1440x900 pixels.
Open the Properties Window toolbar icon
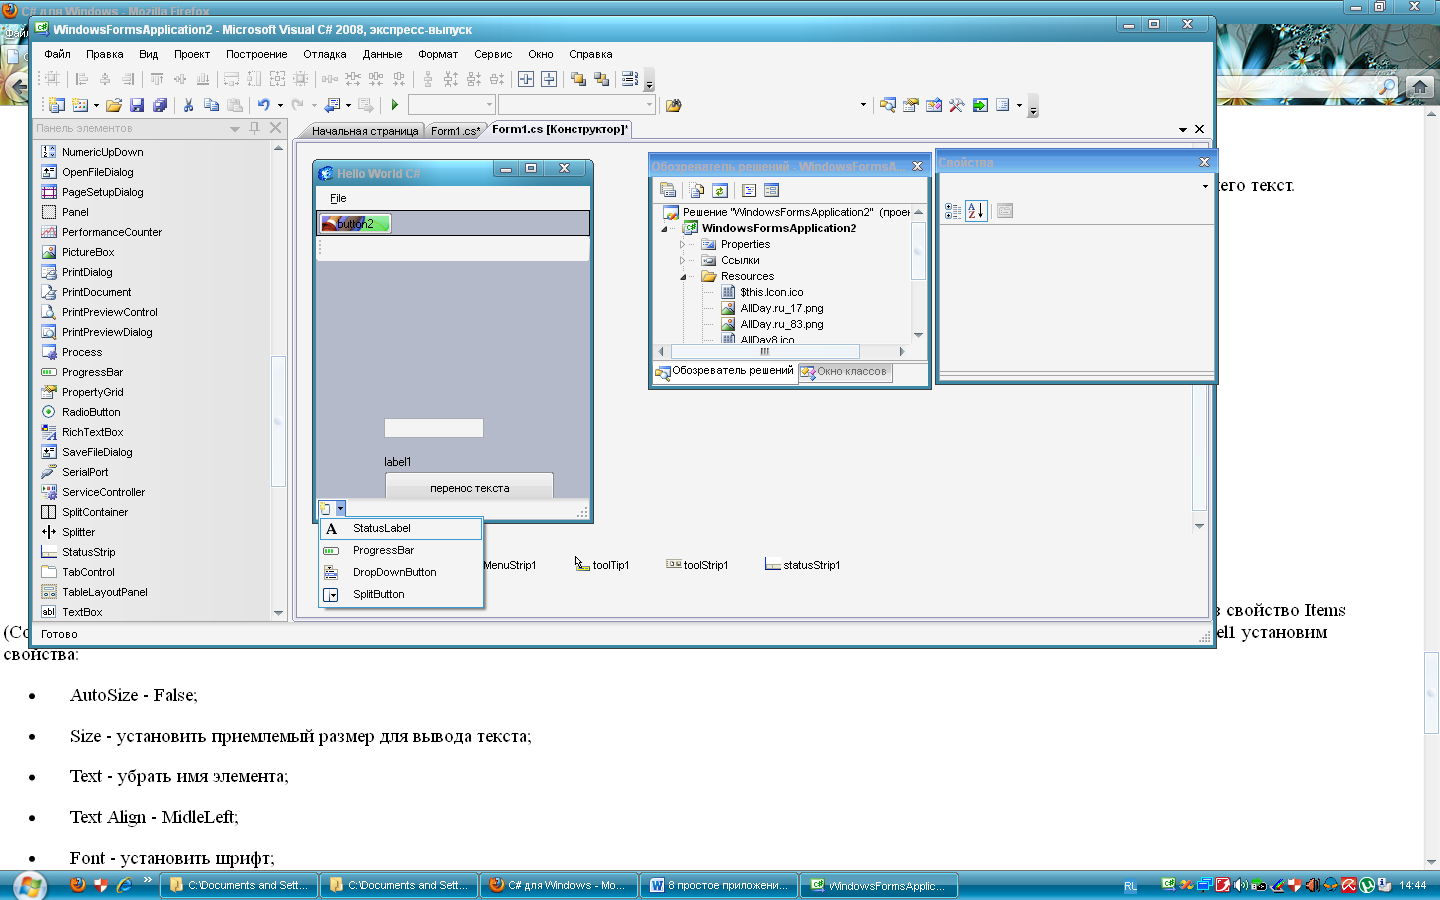911,105
